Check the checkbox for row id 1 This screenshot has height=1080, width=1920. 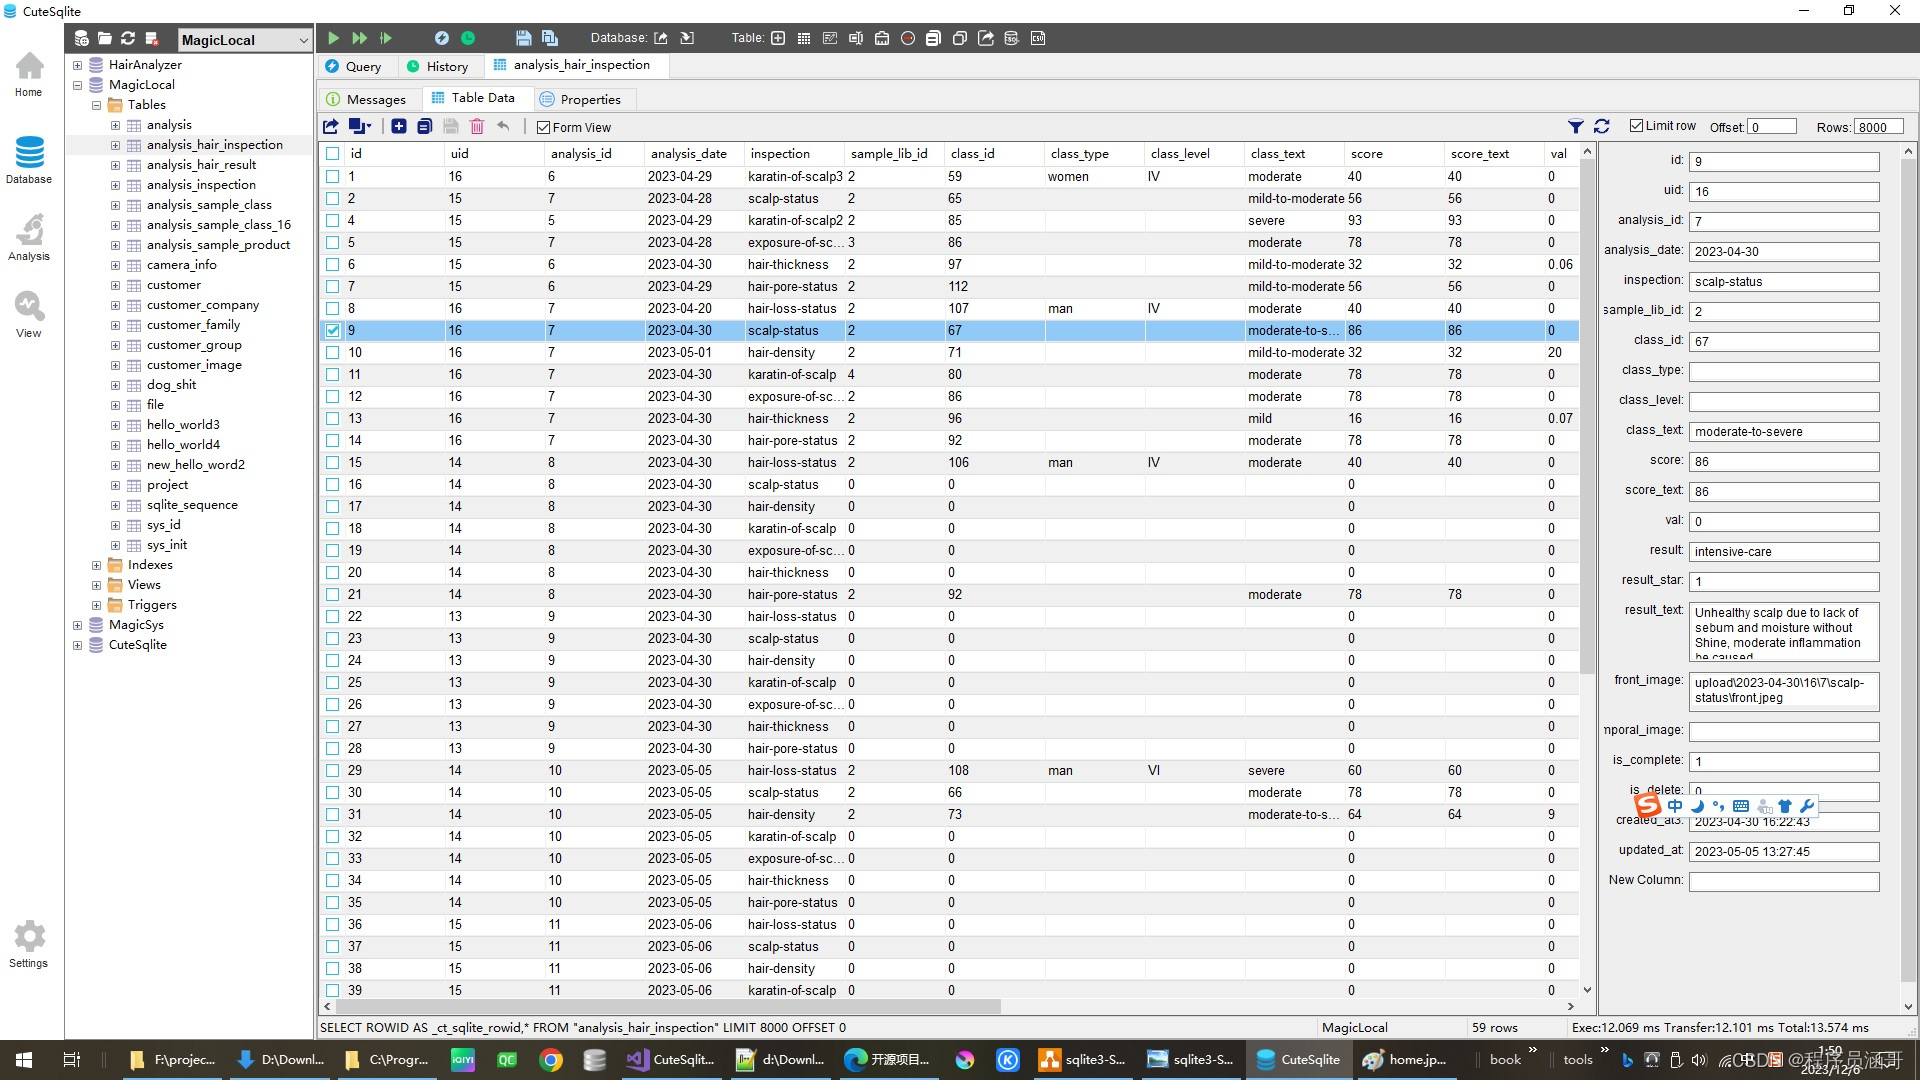point(332,176)
